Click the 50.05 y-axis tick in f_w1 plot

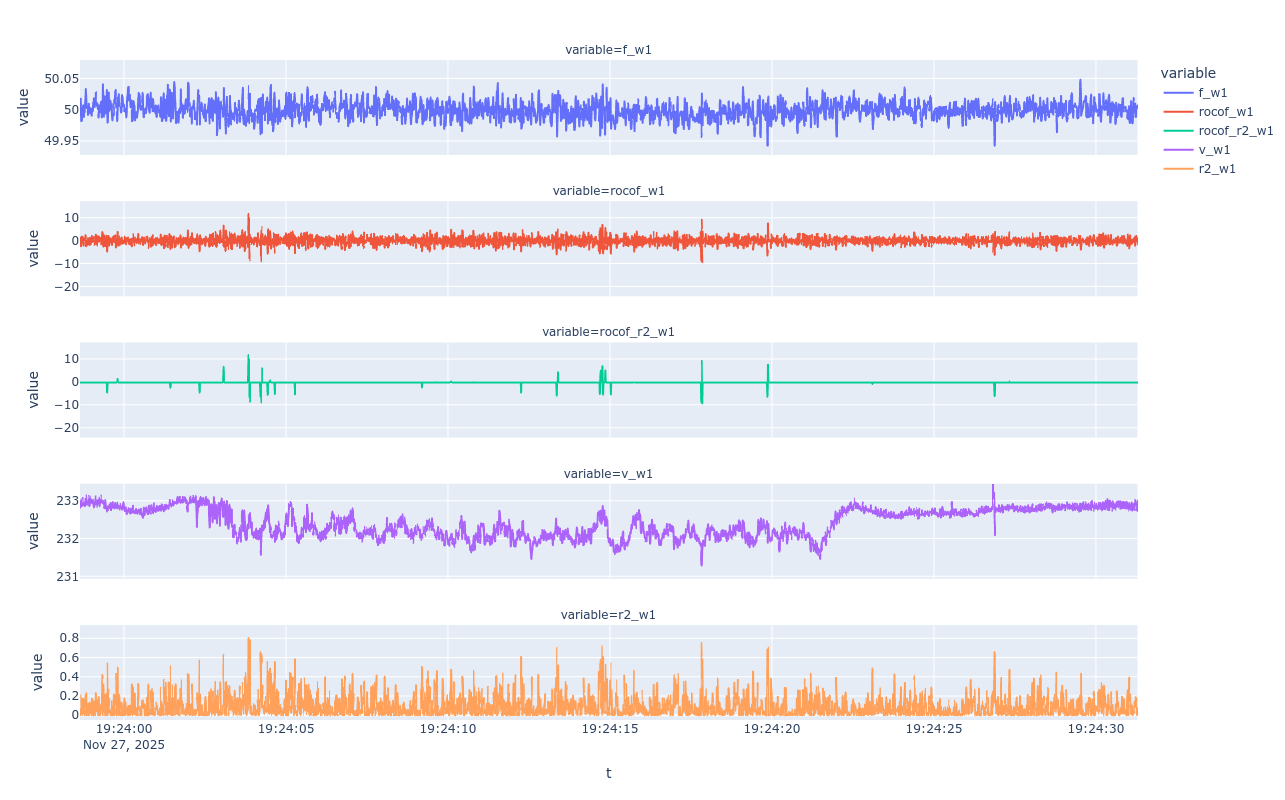[x=61, y=78]
